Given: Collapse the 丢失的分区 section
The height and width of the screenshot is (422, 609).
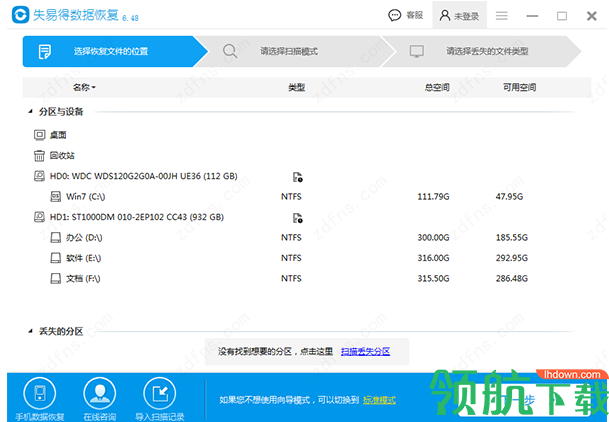Looking at the screenshot, I should (30, 332).
